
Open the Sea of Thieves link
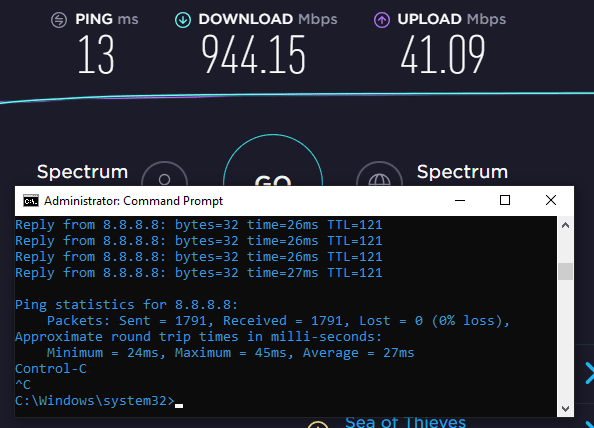point(405,422)
